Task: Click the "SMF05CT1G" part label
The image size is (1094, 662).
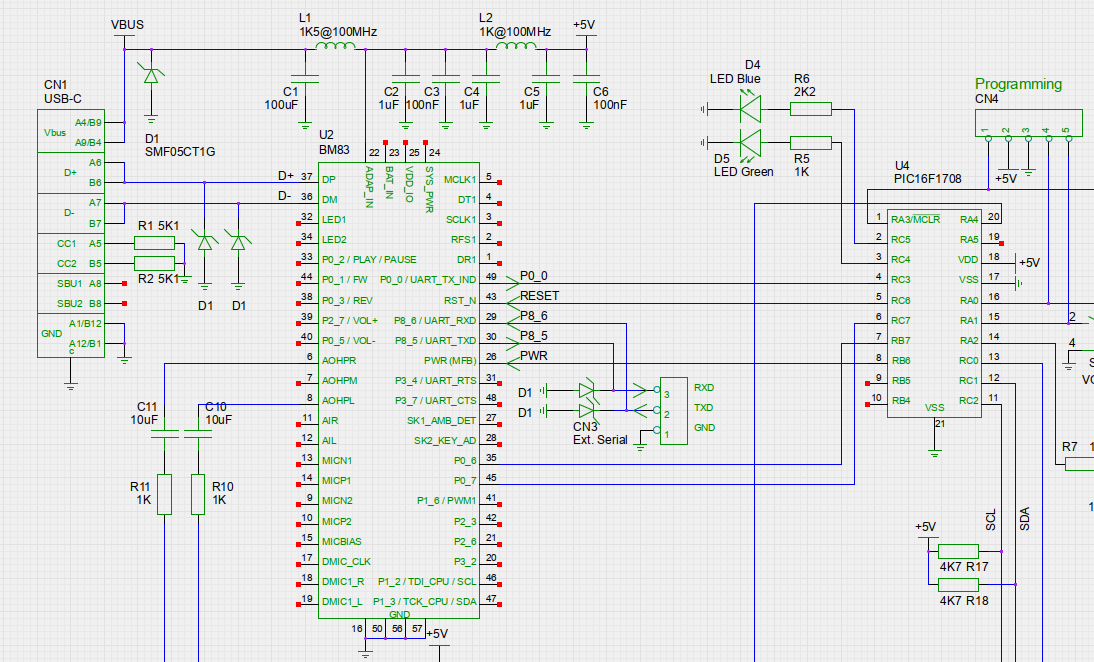Action: click(180, 151)
